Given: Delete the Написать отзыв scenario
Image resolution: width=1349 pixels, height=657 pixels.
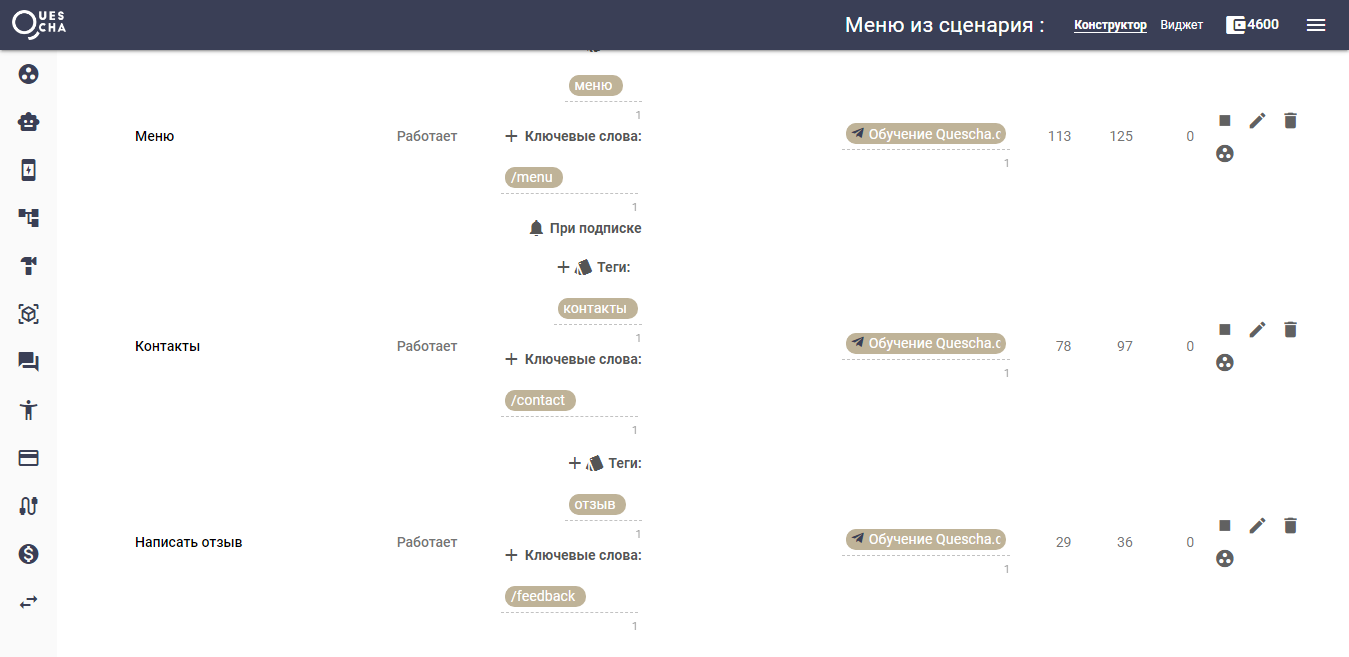Looking at the screenshot, I should [1290, 526].
